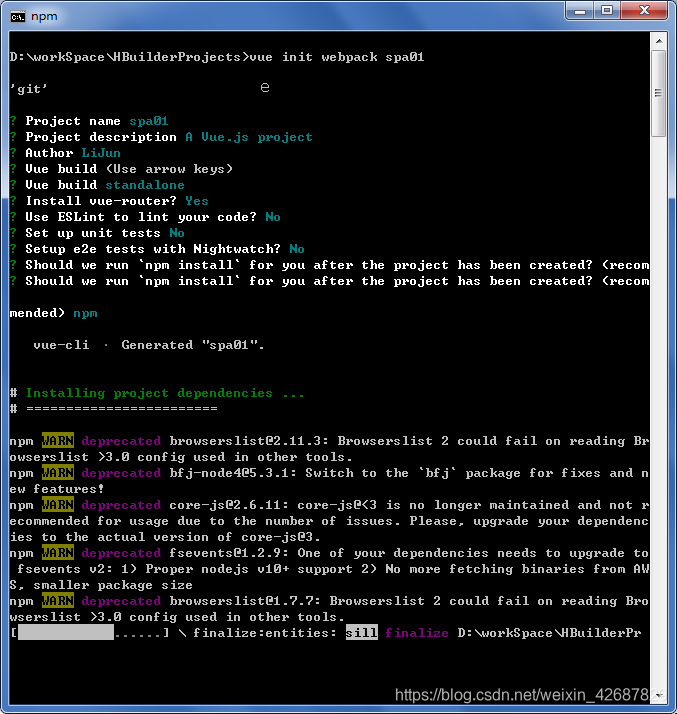Viewport: 677px width, 714px height.
Task: Close the npm console window
Action: (644, 10)
